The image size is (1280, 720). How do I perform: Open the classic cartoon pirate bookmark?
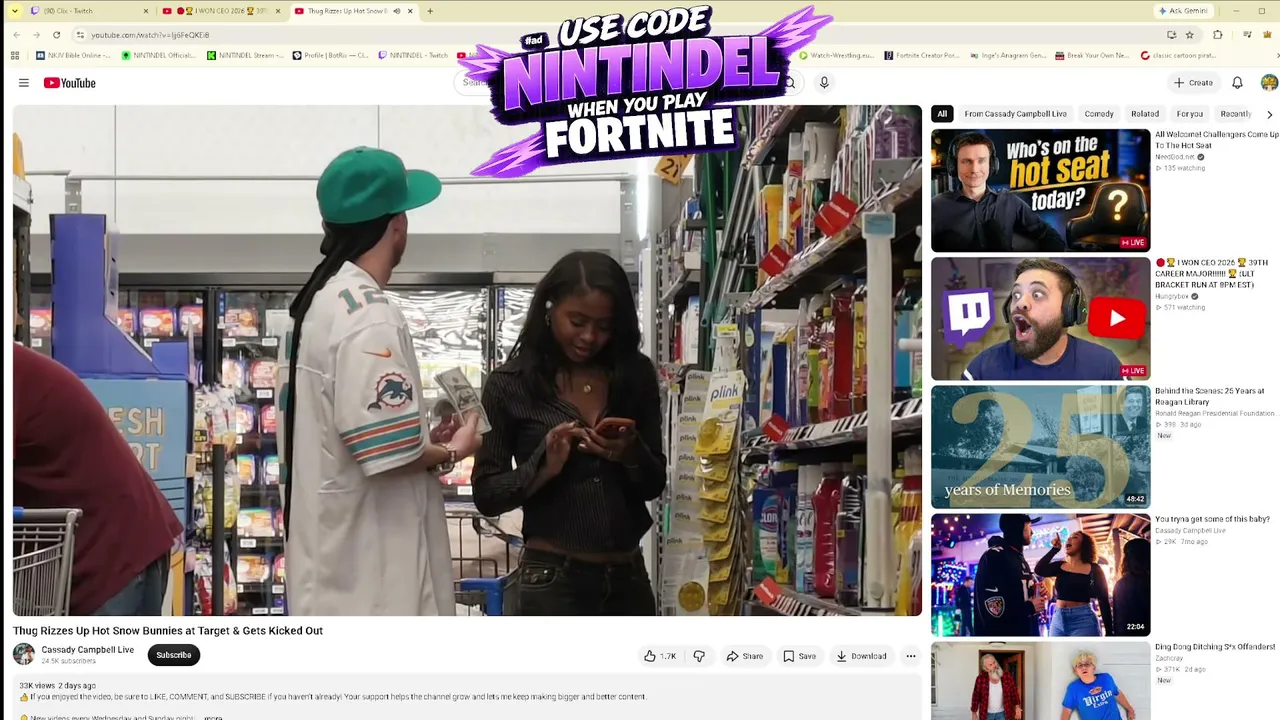click(x=1178, y=55)
